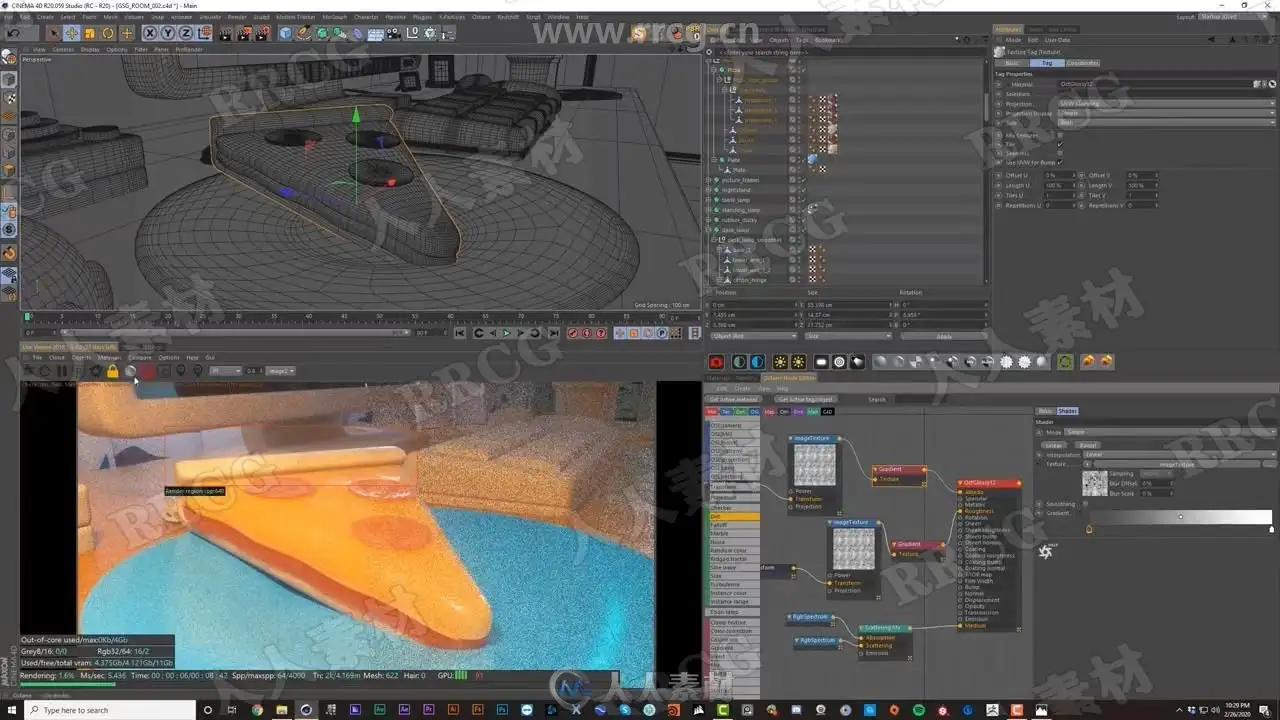Toggle the Y axis lock
Screen dimensions: 1280x720
coord(169,33)
